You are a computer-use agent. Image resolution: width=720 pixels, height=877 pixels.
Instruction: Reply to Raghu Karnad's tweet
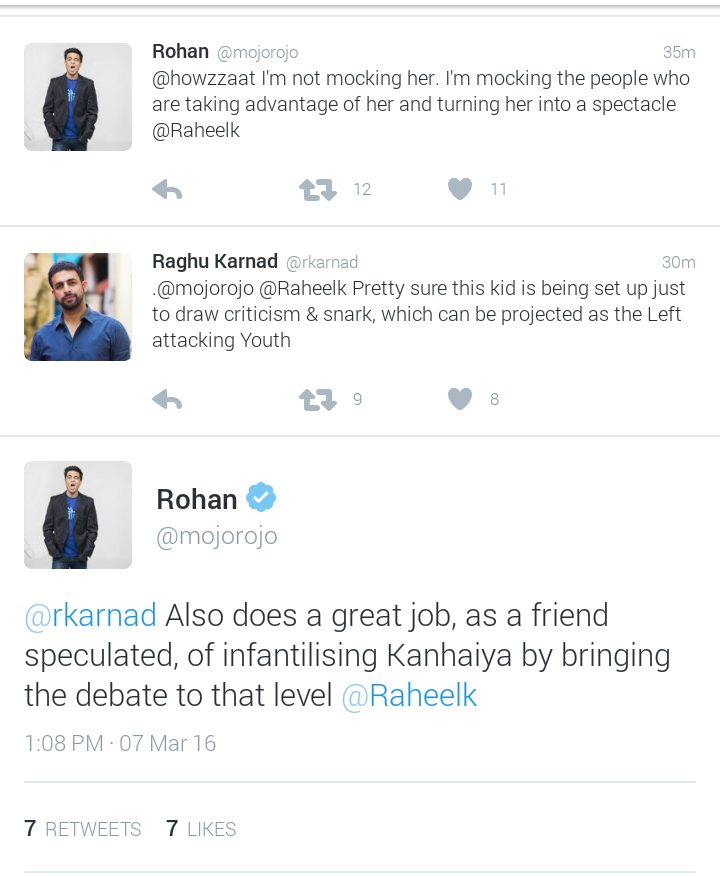point(167,400)
